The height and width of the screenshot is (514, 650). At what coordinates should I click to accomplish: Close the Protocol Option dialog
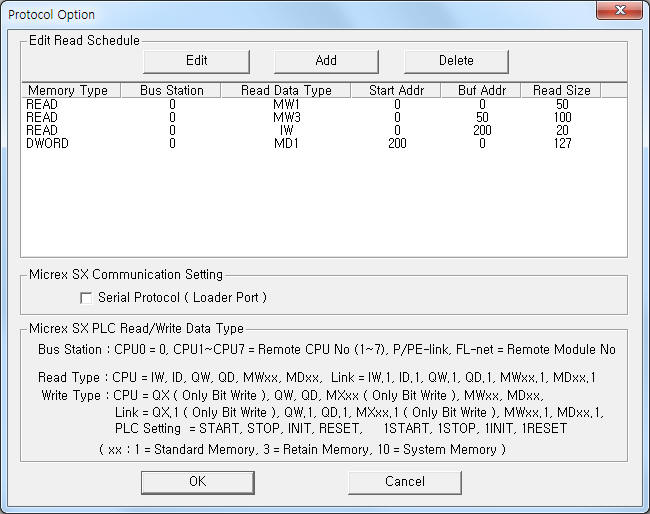[620, 10]
